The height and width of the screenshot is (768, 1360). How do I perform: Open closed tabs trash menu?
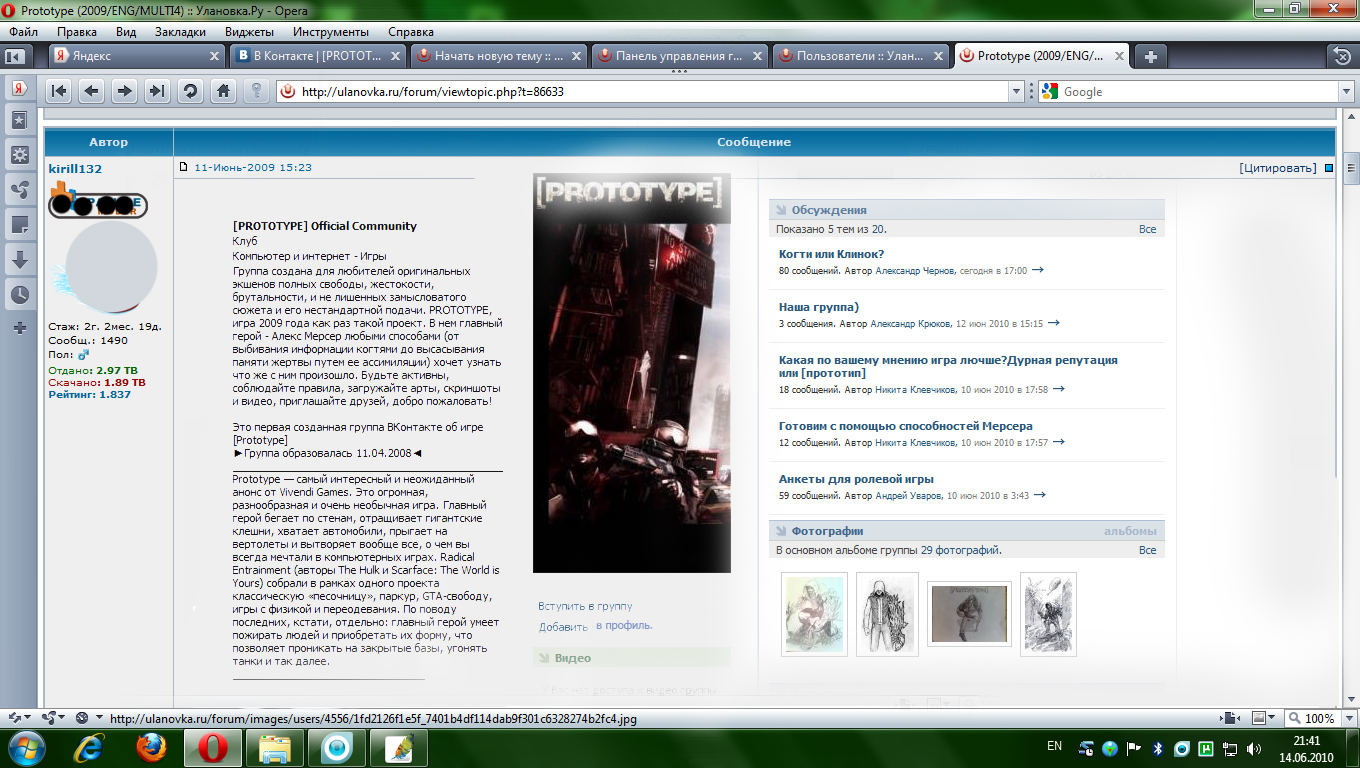[x=1340, y=56]
